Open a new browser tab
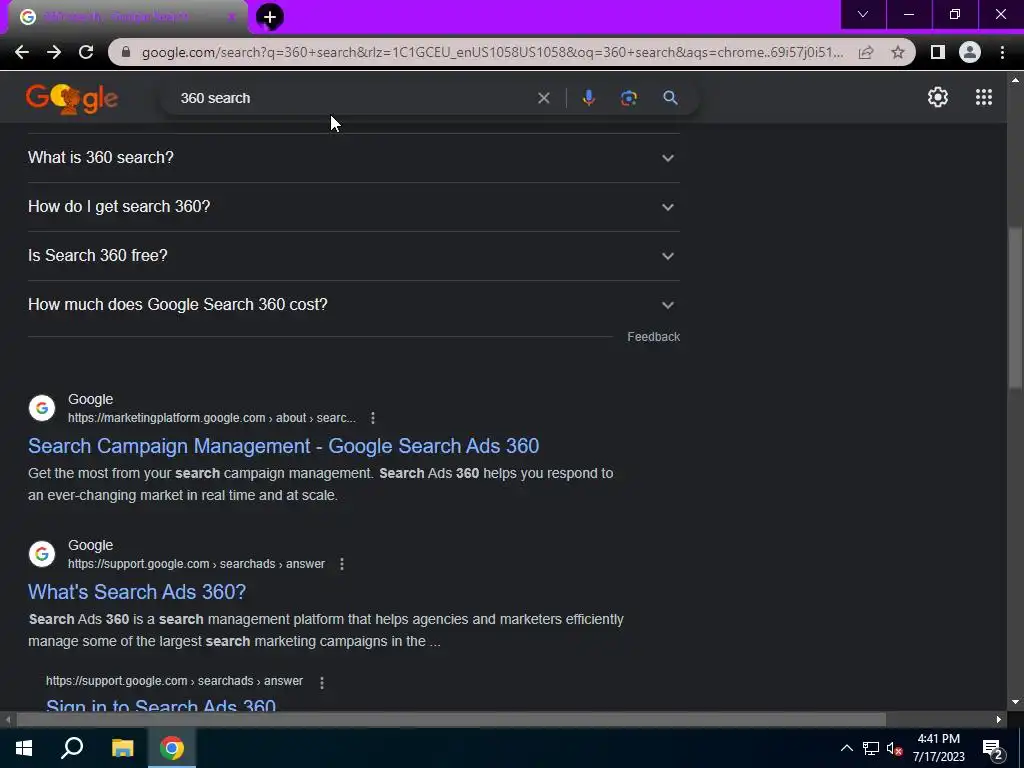The width and height of the screenshot is (1024, 768). (x=270, y=17)
